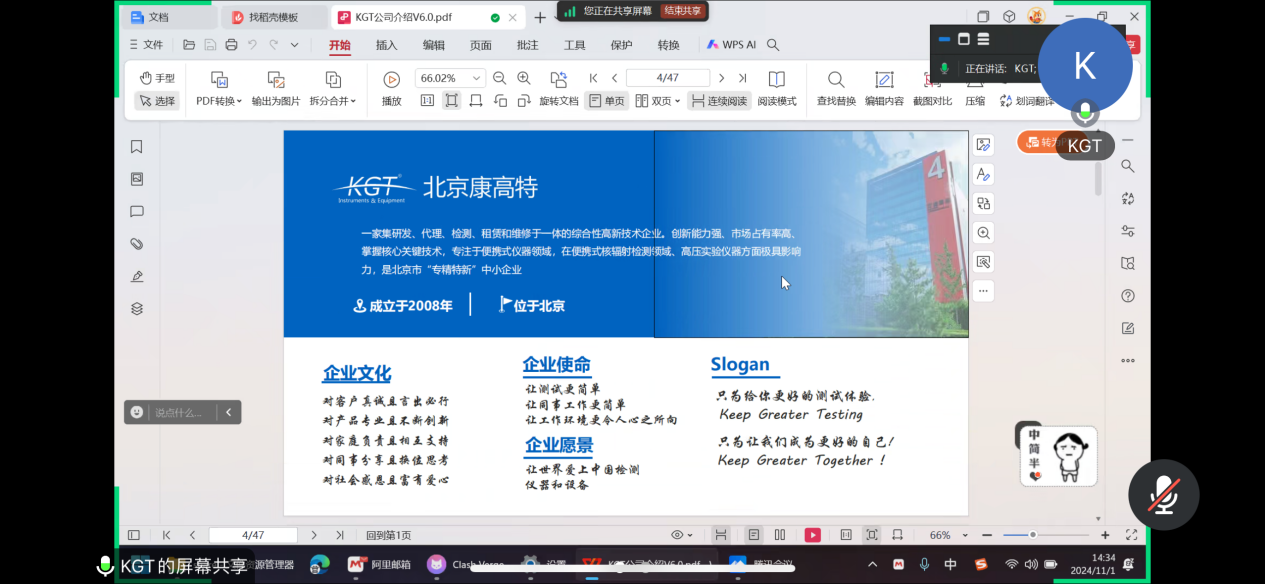Open the 批注 ribbon tab
This screenshot has width=1265, height=584.
[528, 45]
